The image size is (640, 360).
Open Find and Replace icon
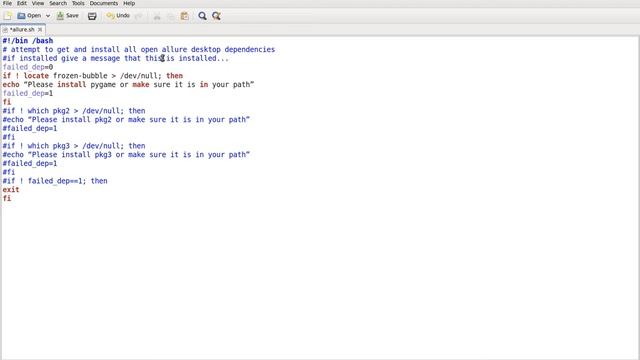[216, 16]
